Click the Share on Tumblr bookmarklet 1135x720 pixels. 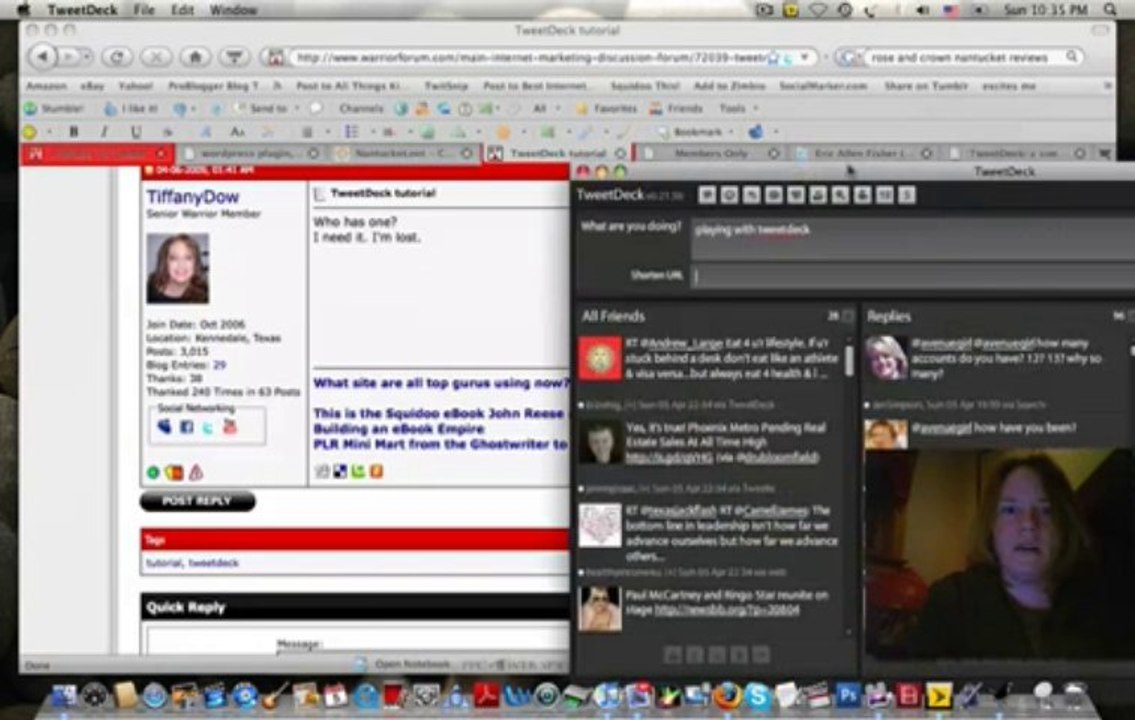coord(925,85)
